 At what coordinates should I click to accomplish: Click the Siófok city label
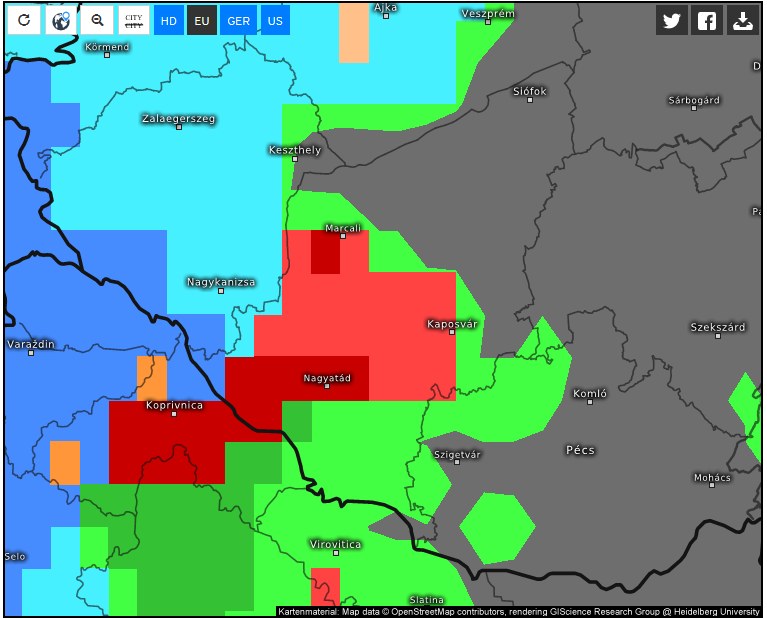coord(530,92)
